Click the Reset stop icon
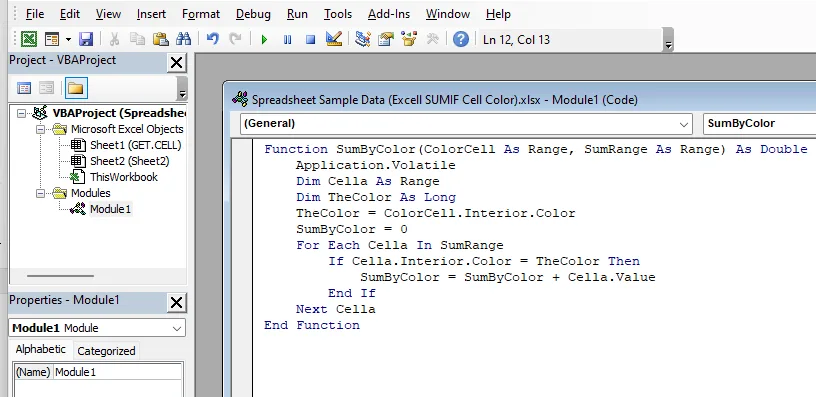 click(311, 40)
